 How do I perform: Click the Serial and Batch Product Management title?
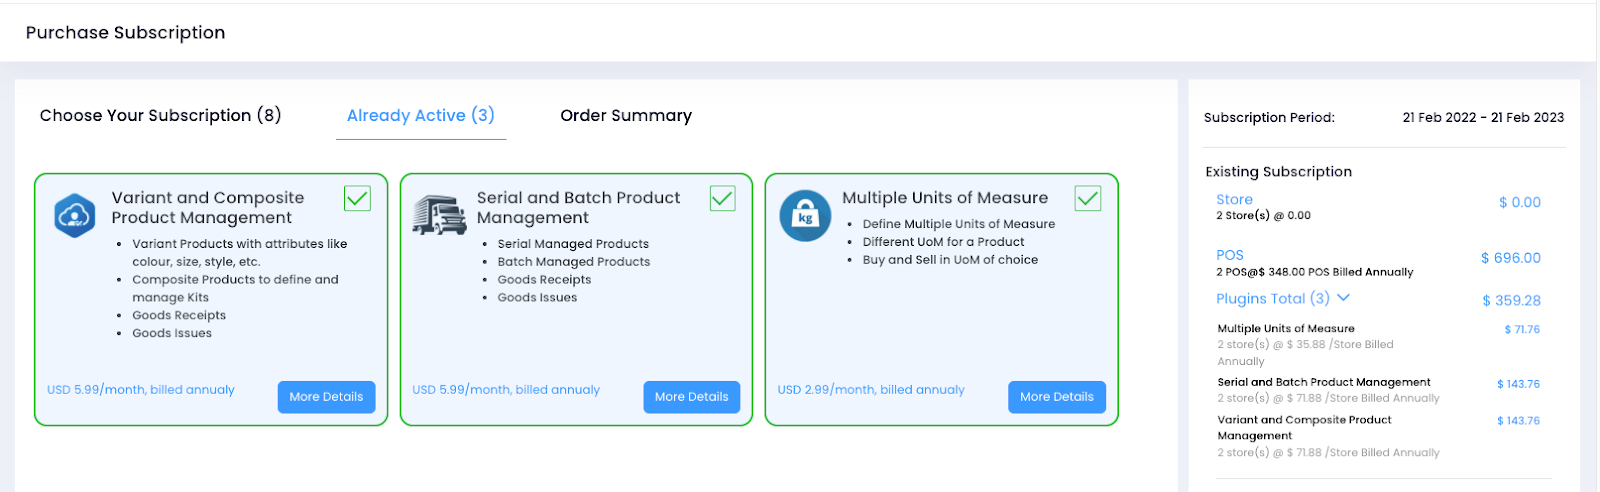tap(578, 208)
